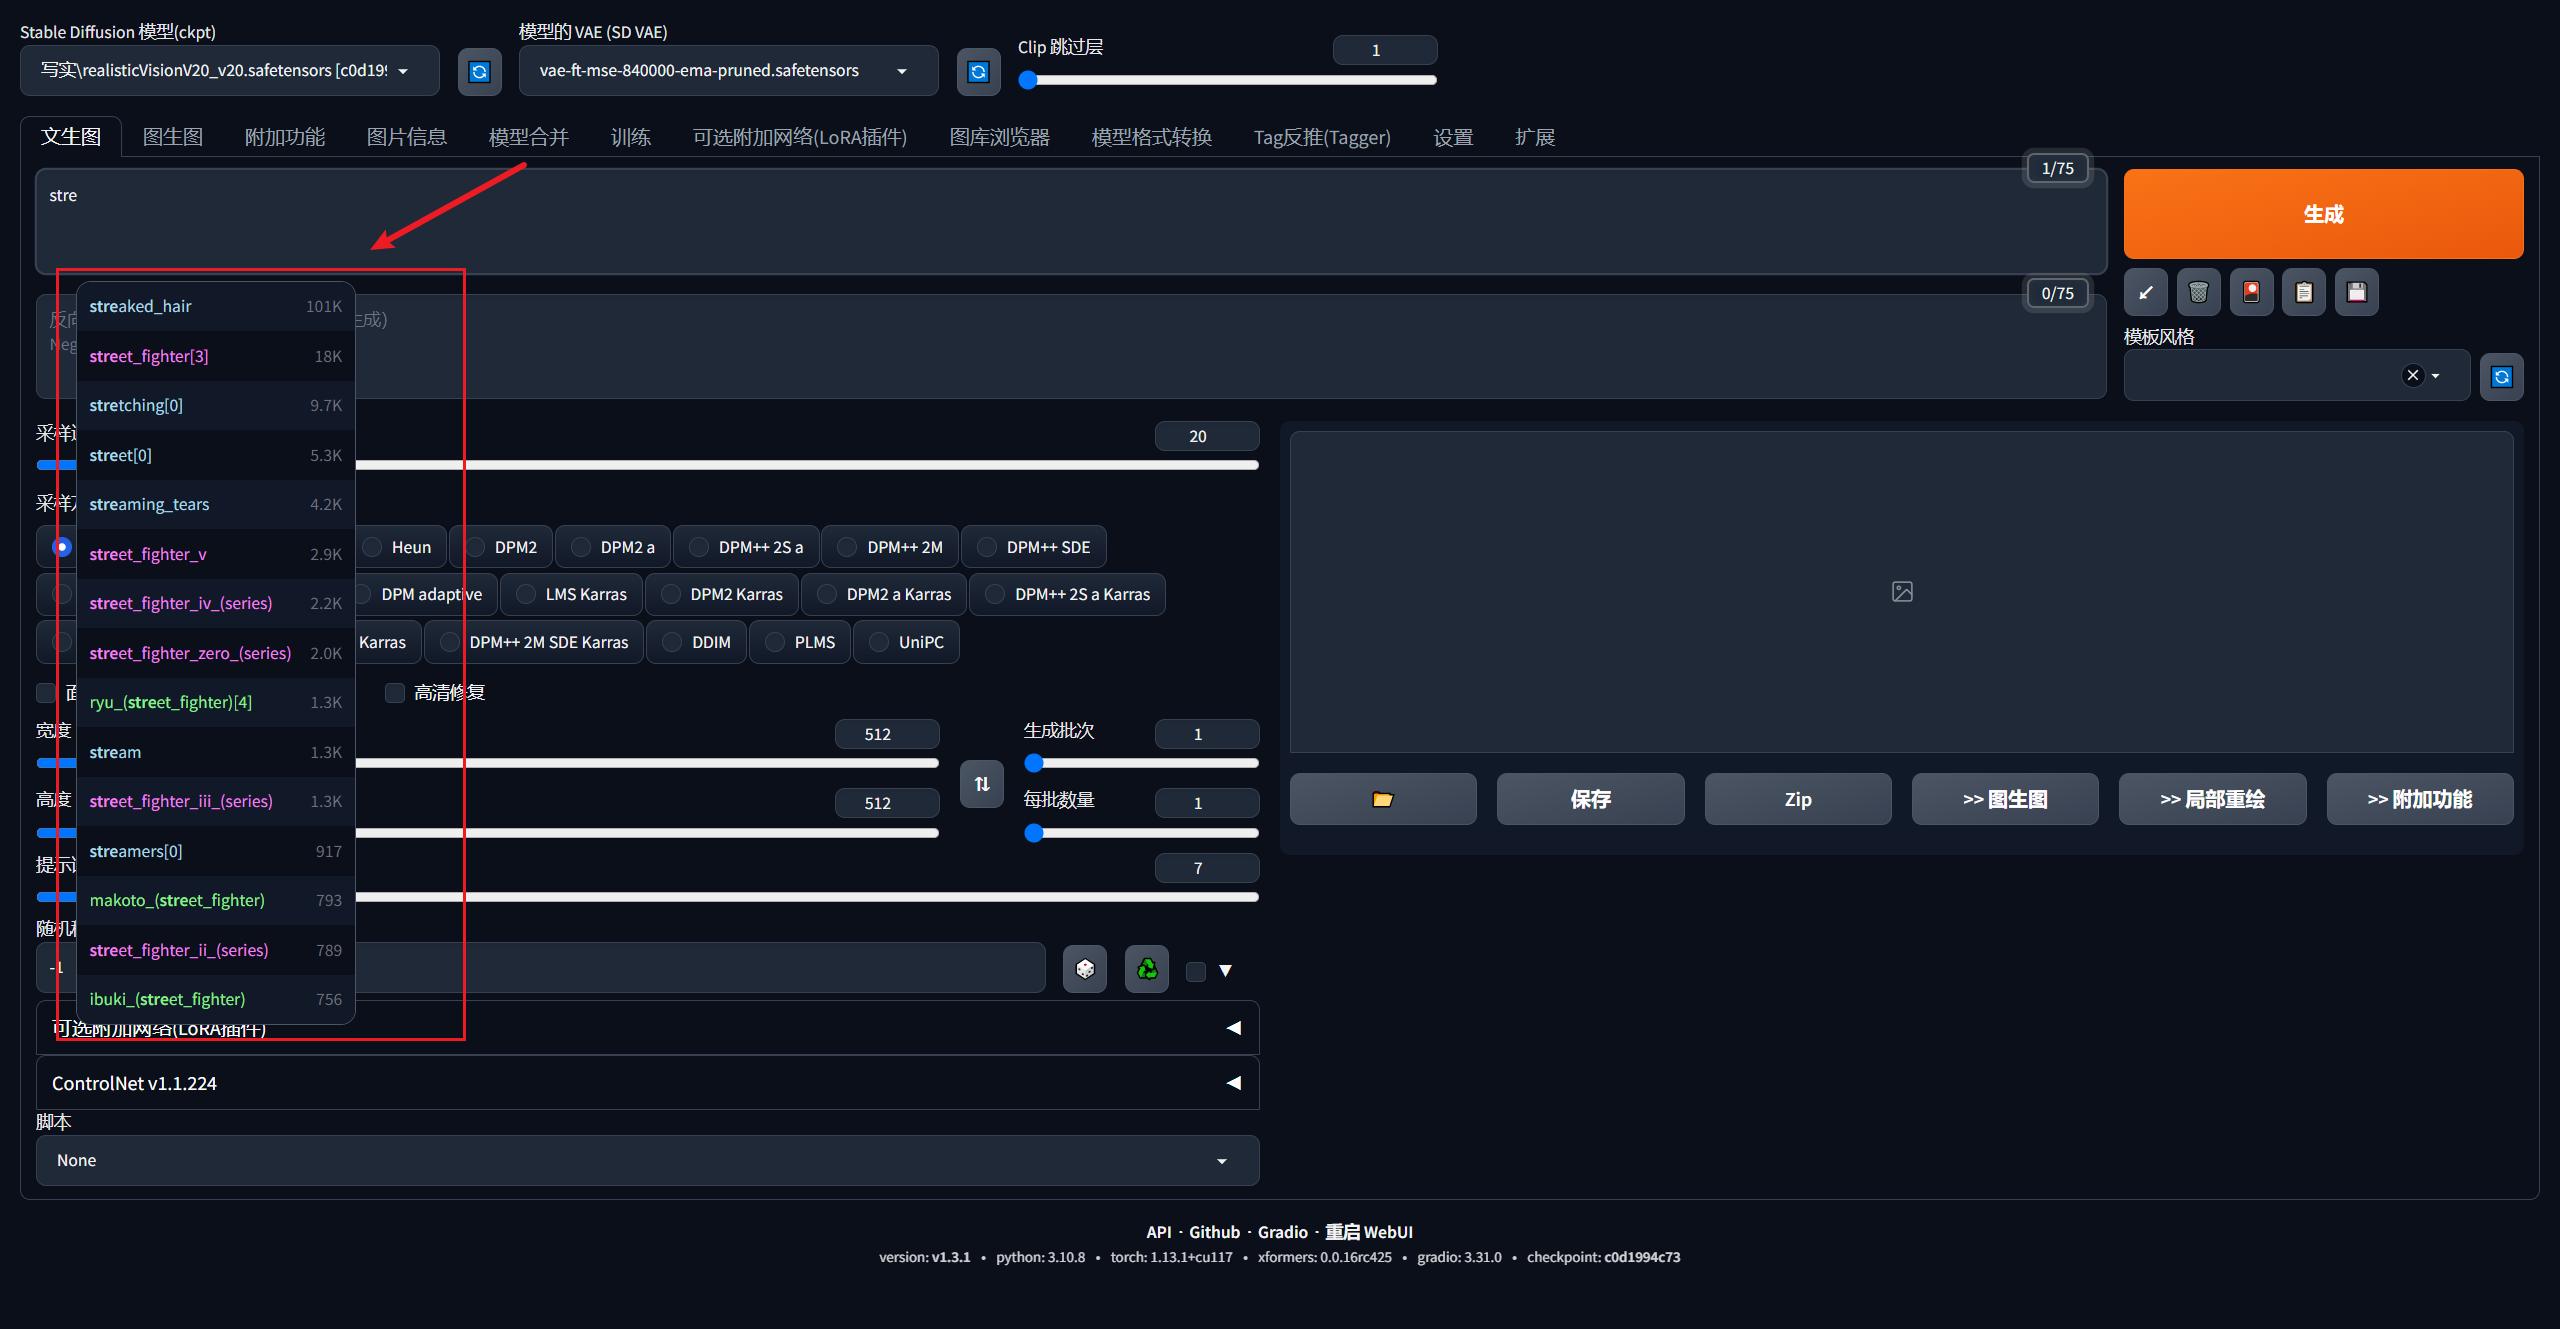Click the Clip 跳过层 slider handle

1028,80
